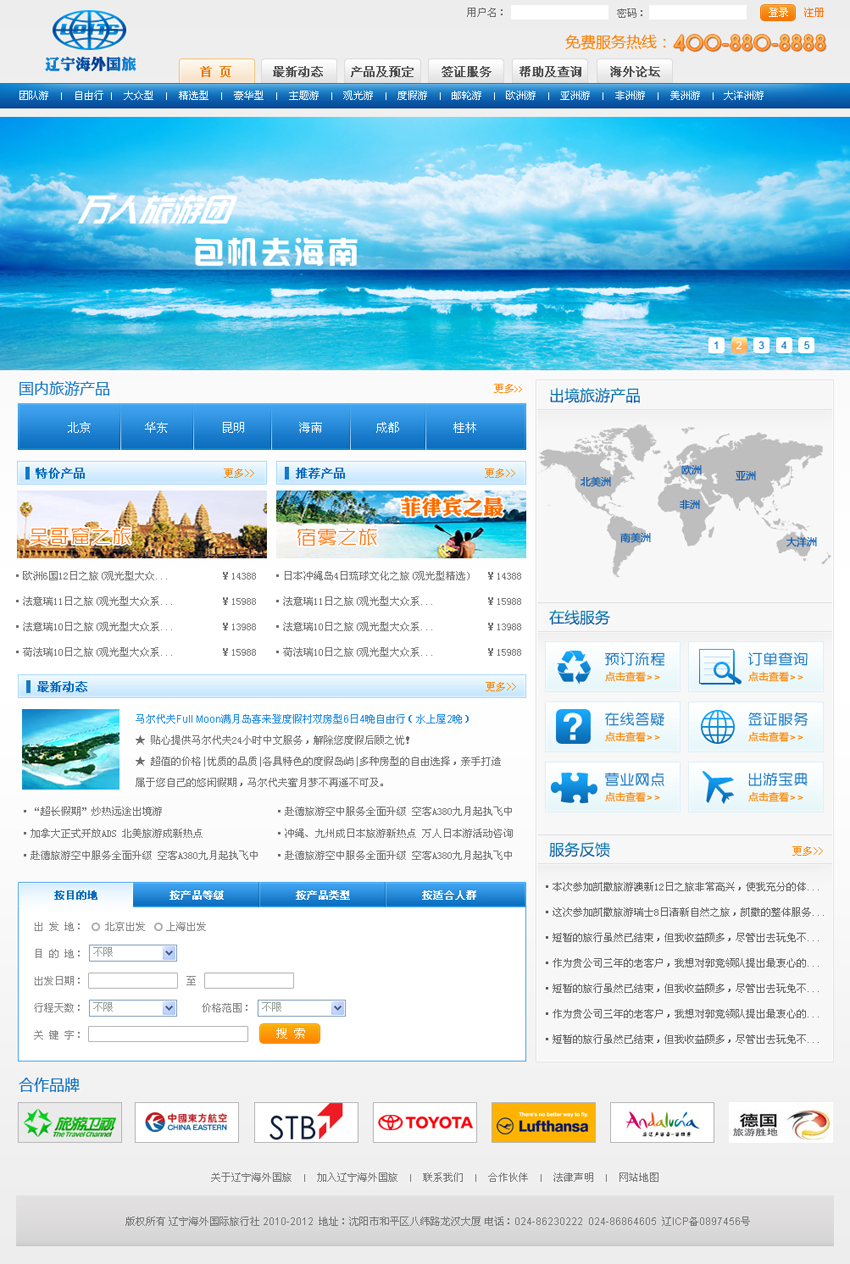This screenshot has height=1264, width=850.
Task: Open the 签证服务 navigation menu item
Action: pyautogui.click(x=467, y=72)
